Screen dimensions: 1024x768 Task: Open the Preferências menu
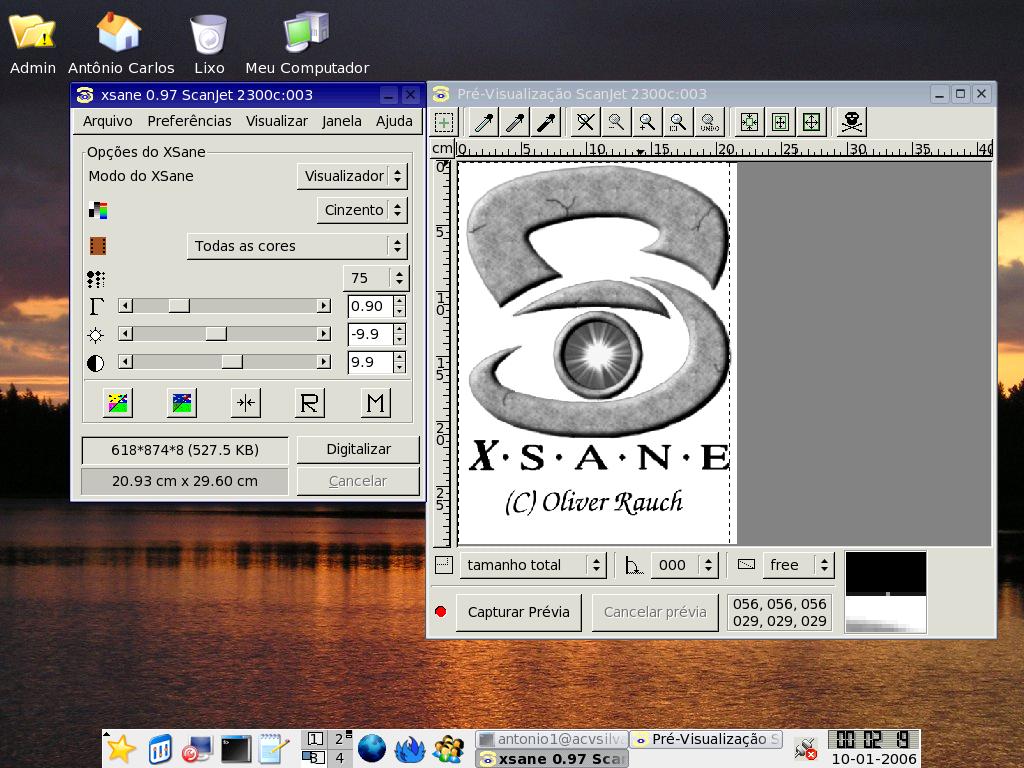click(189, 121)
